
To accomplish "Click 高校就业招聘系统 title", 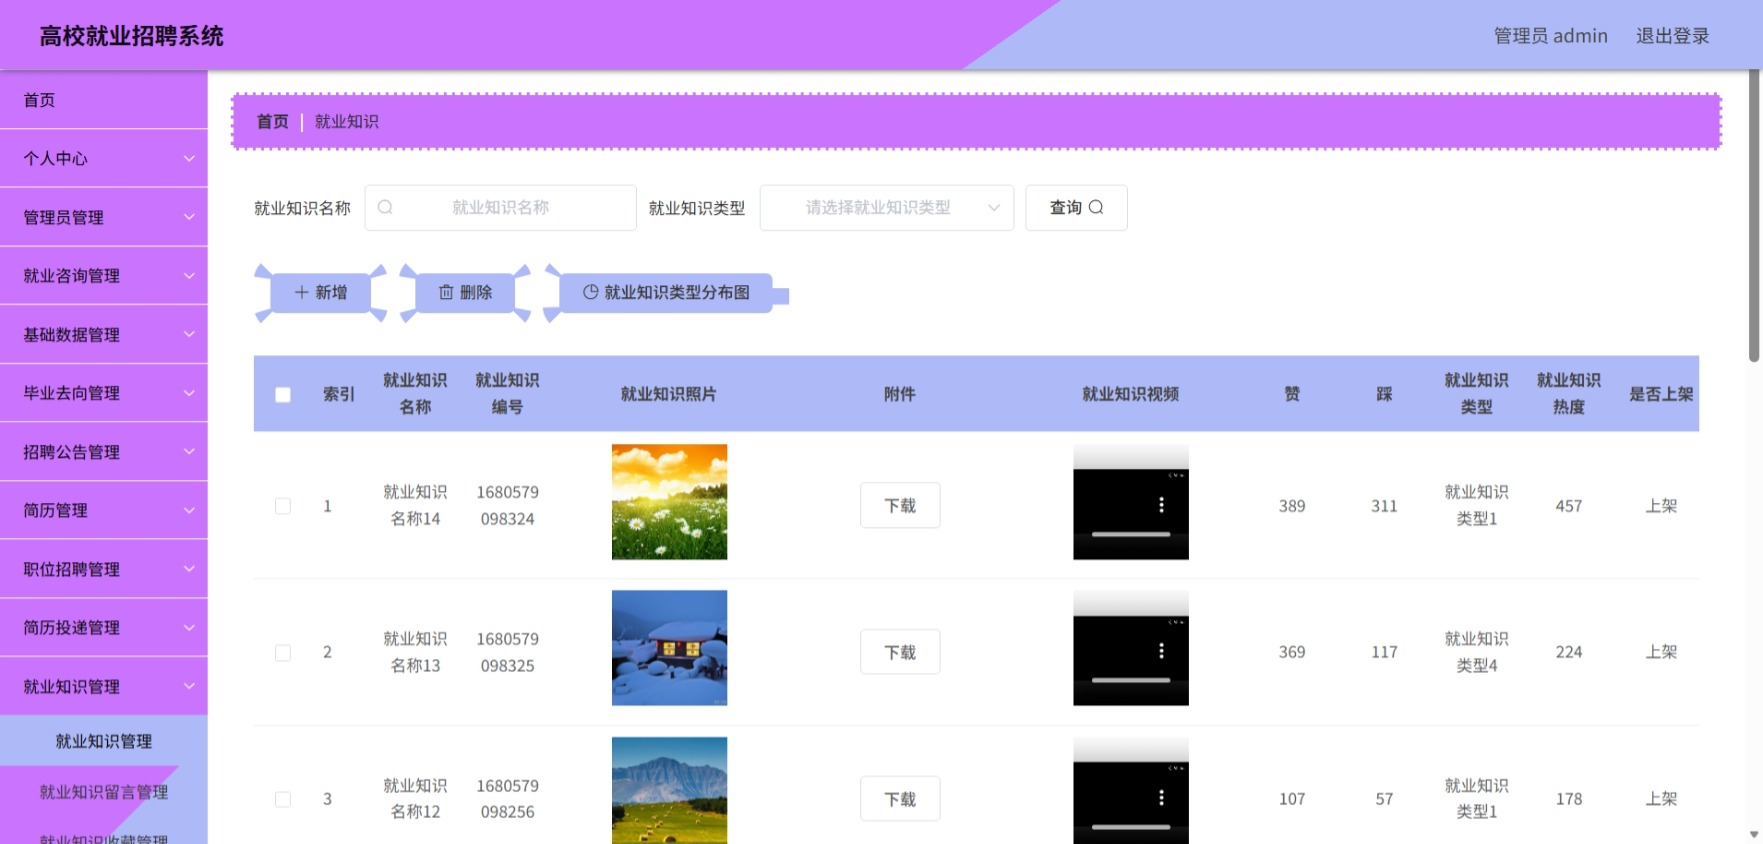I will 132,36.
